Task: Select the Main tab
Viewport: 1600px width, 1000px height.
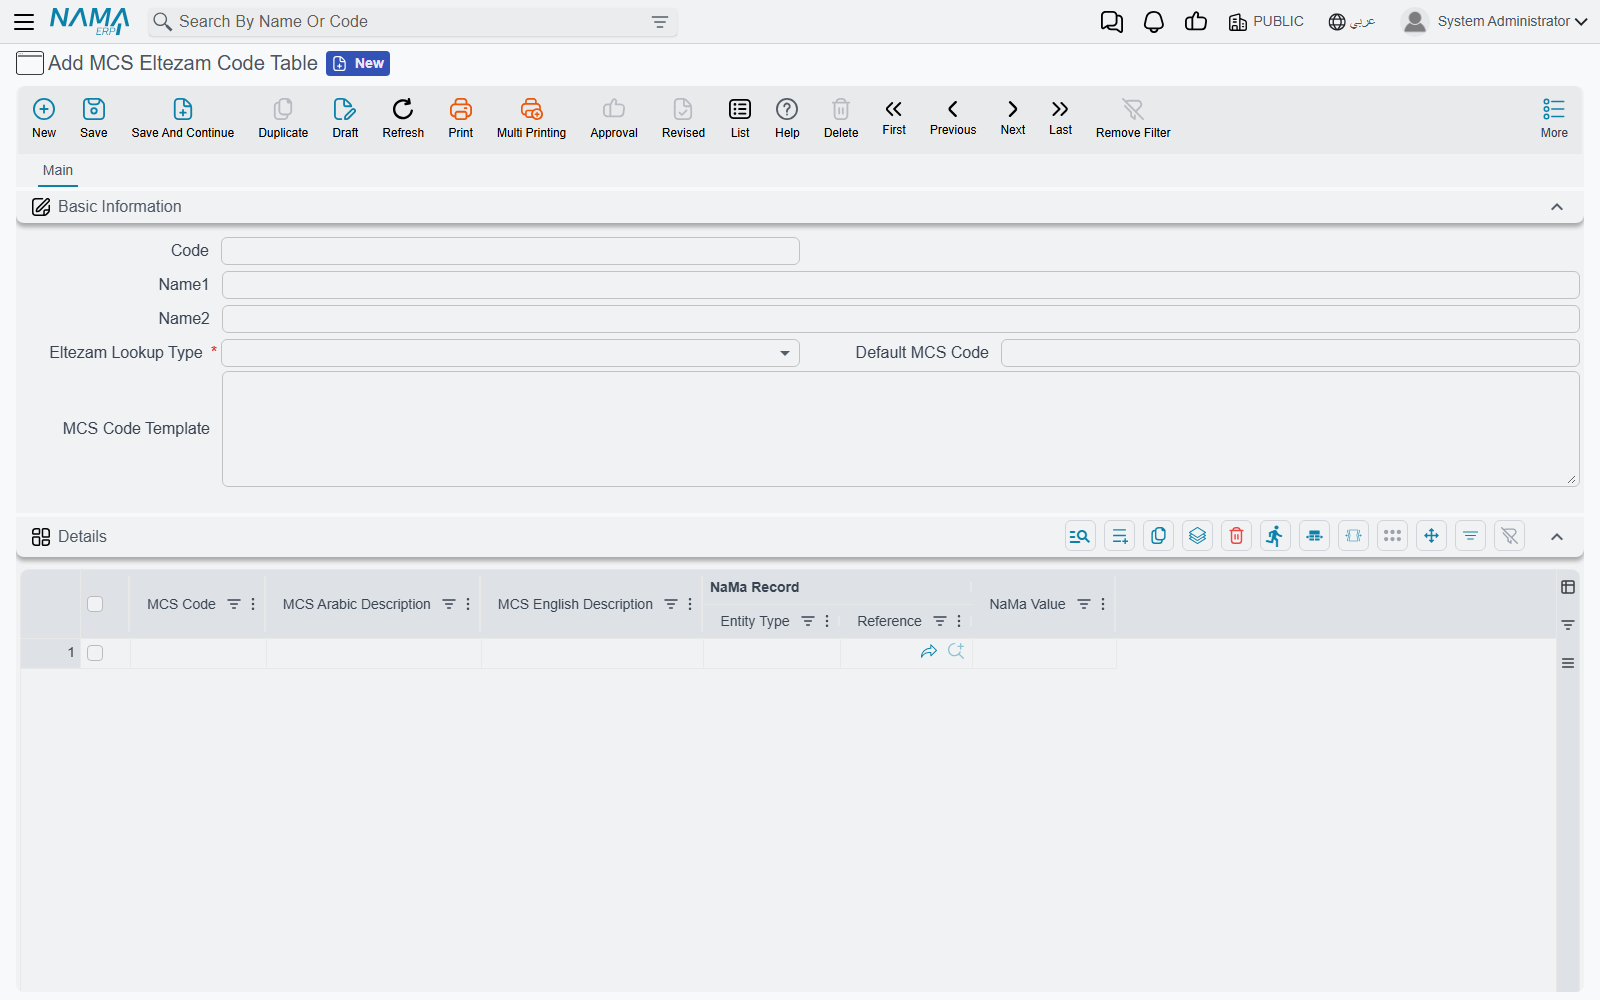Action: 58,171
